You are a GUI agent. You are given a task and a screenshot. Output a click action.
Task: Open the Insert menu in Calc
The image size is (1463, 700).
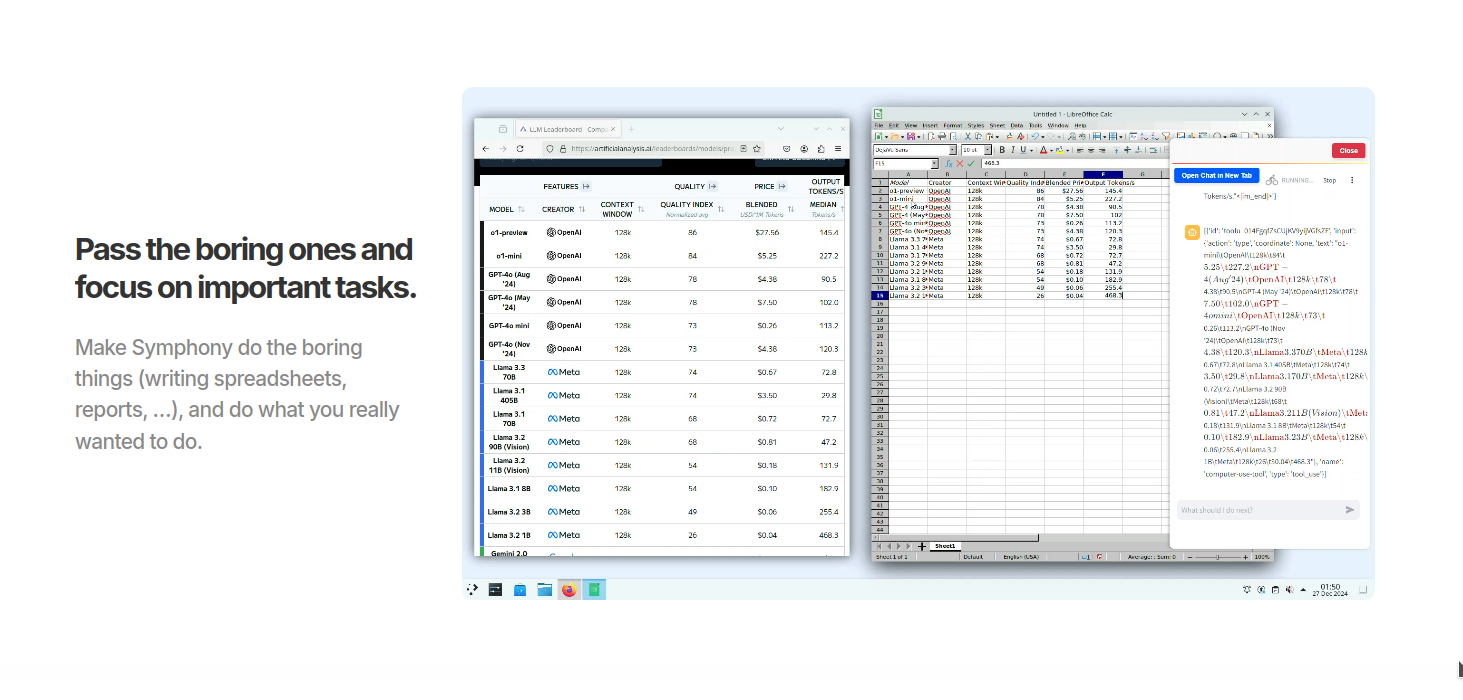930,125
